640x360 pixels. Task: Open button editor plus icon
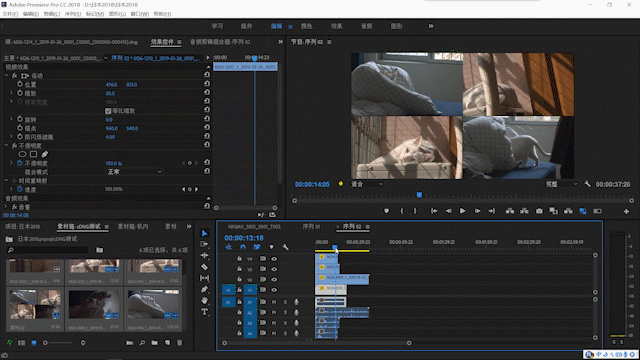(x=626, y=211)
